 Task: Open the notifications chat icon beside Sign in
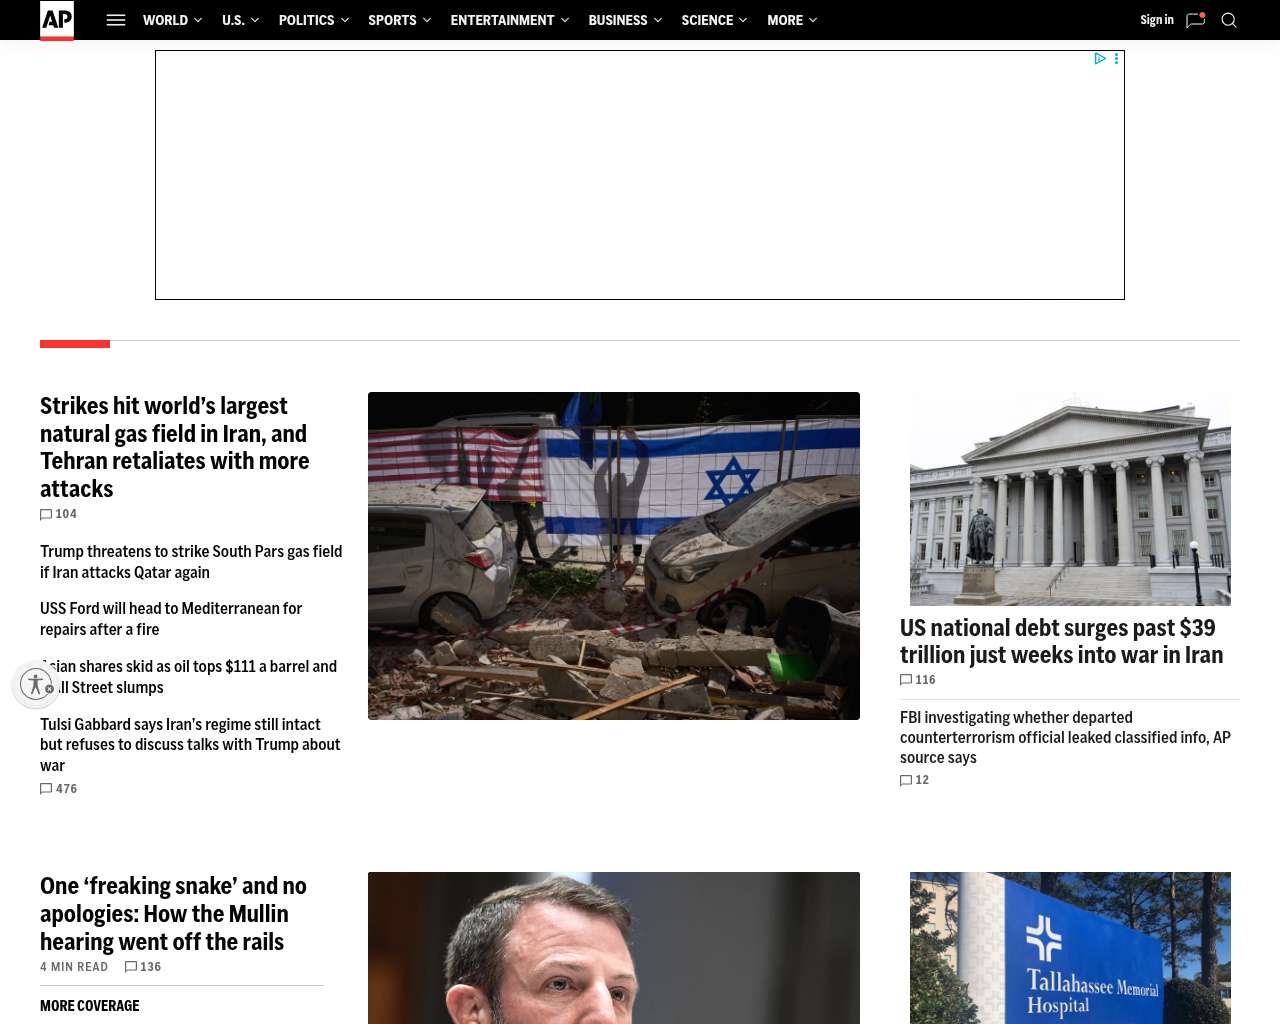pyautogui.click(x=1195, y=20)
